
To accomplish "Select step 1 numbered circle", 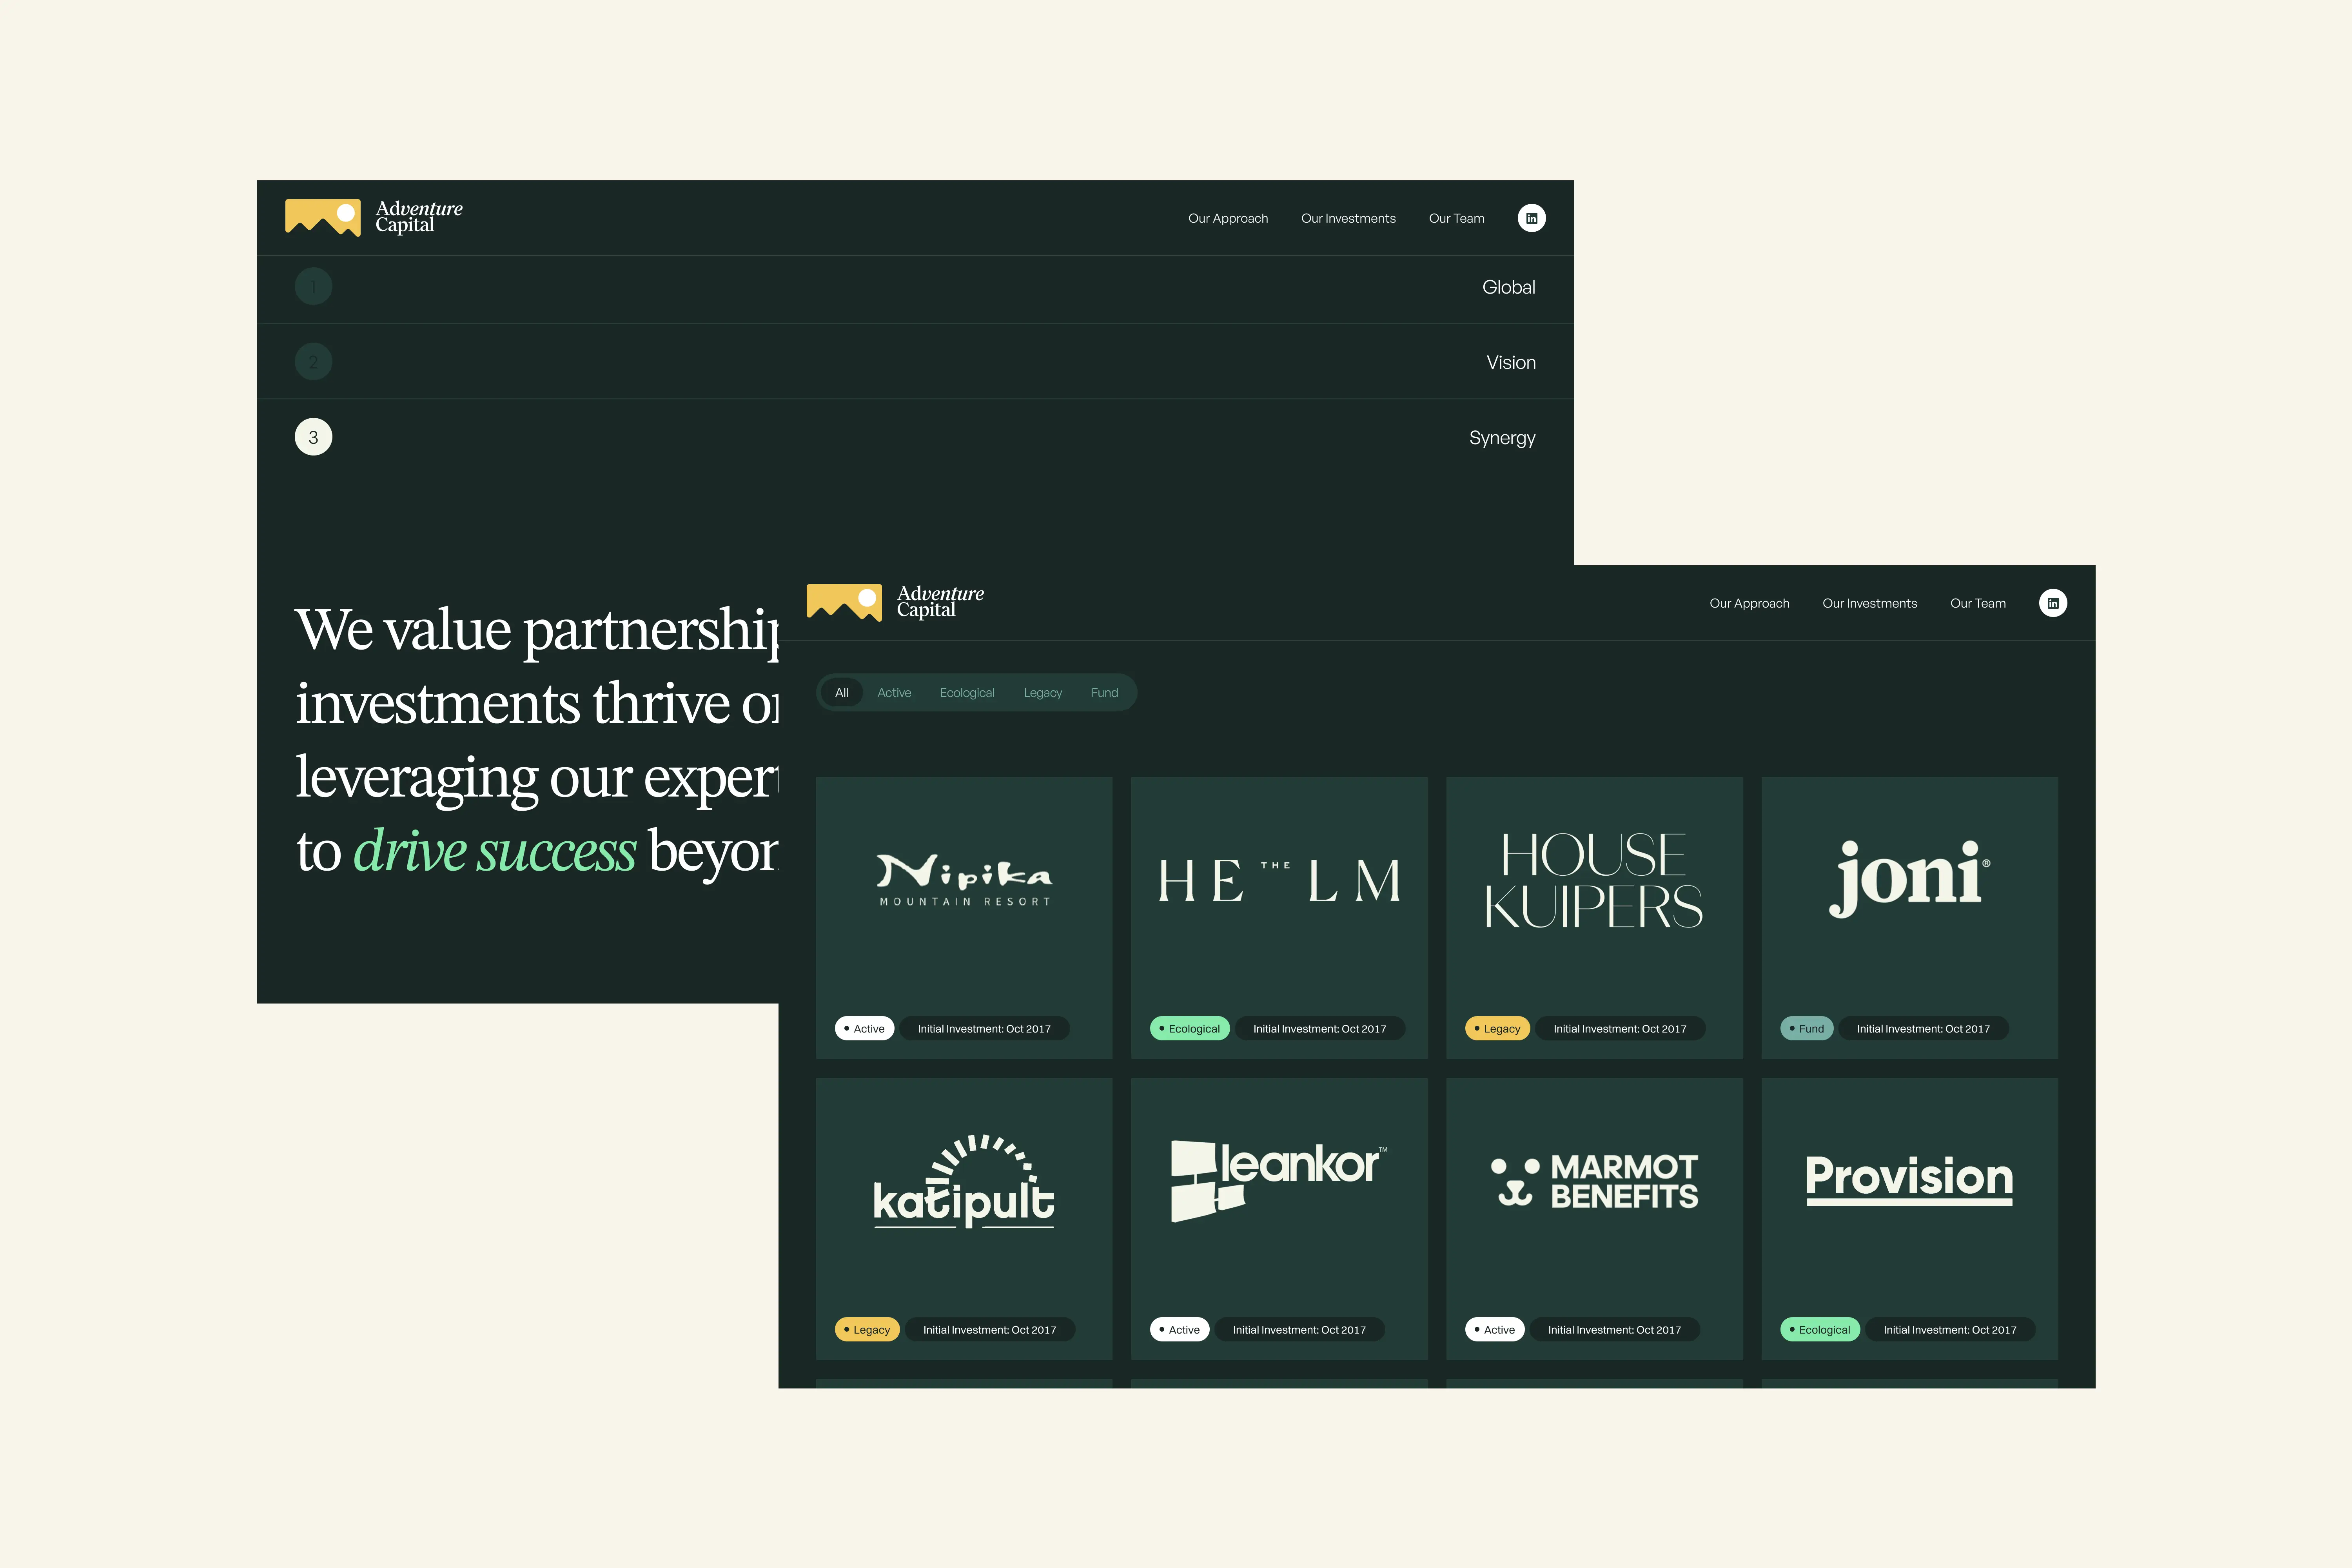I will (313, 287).
